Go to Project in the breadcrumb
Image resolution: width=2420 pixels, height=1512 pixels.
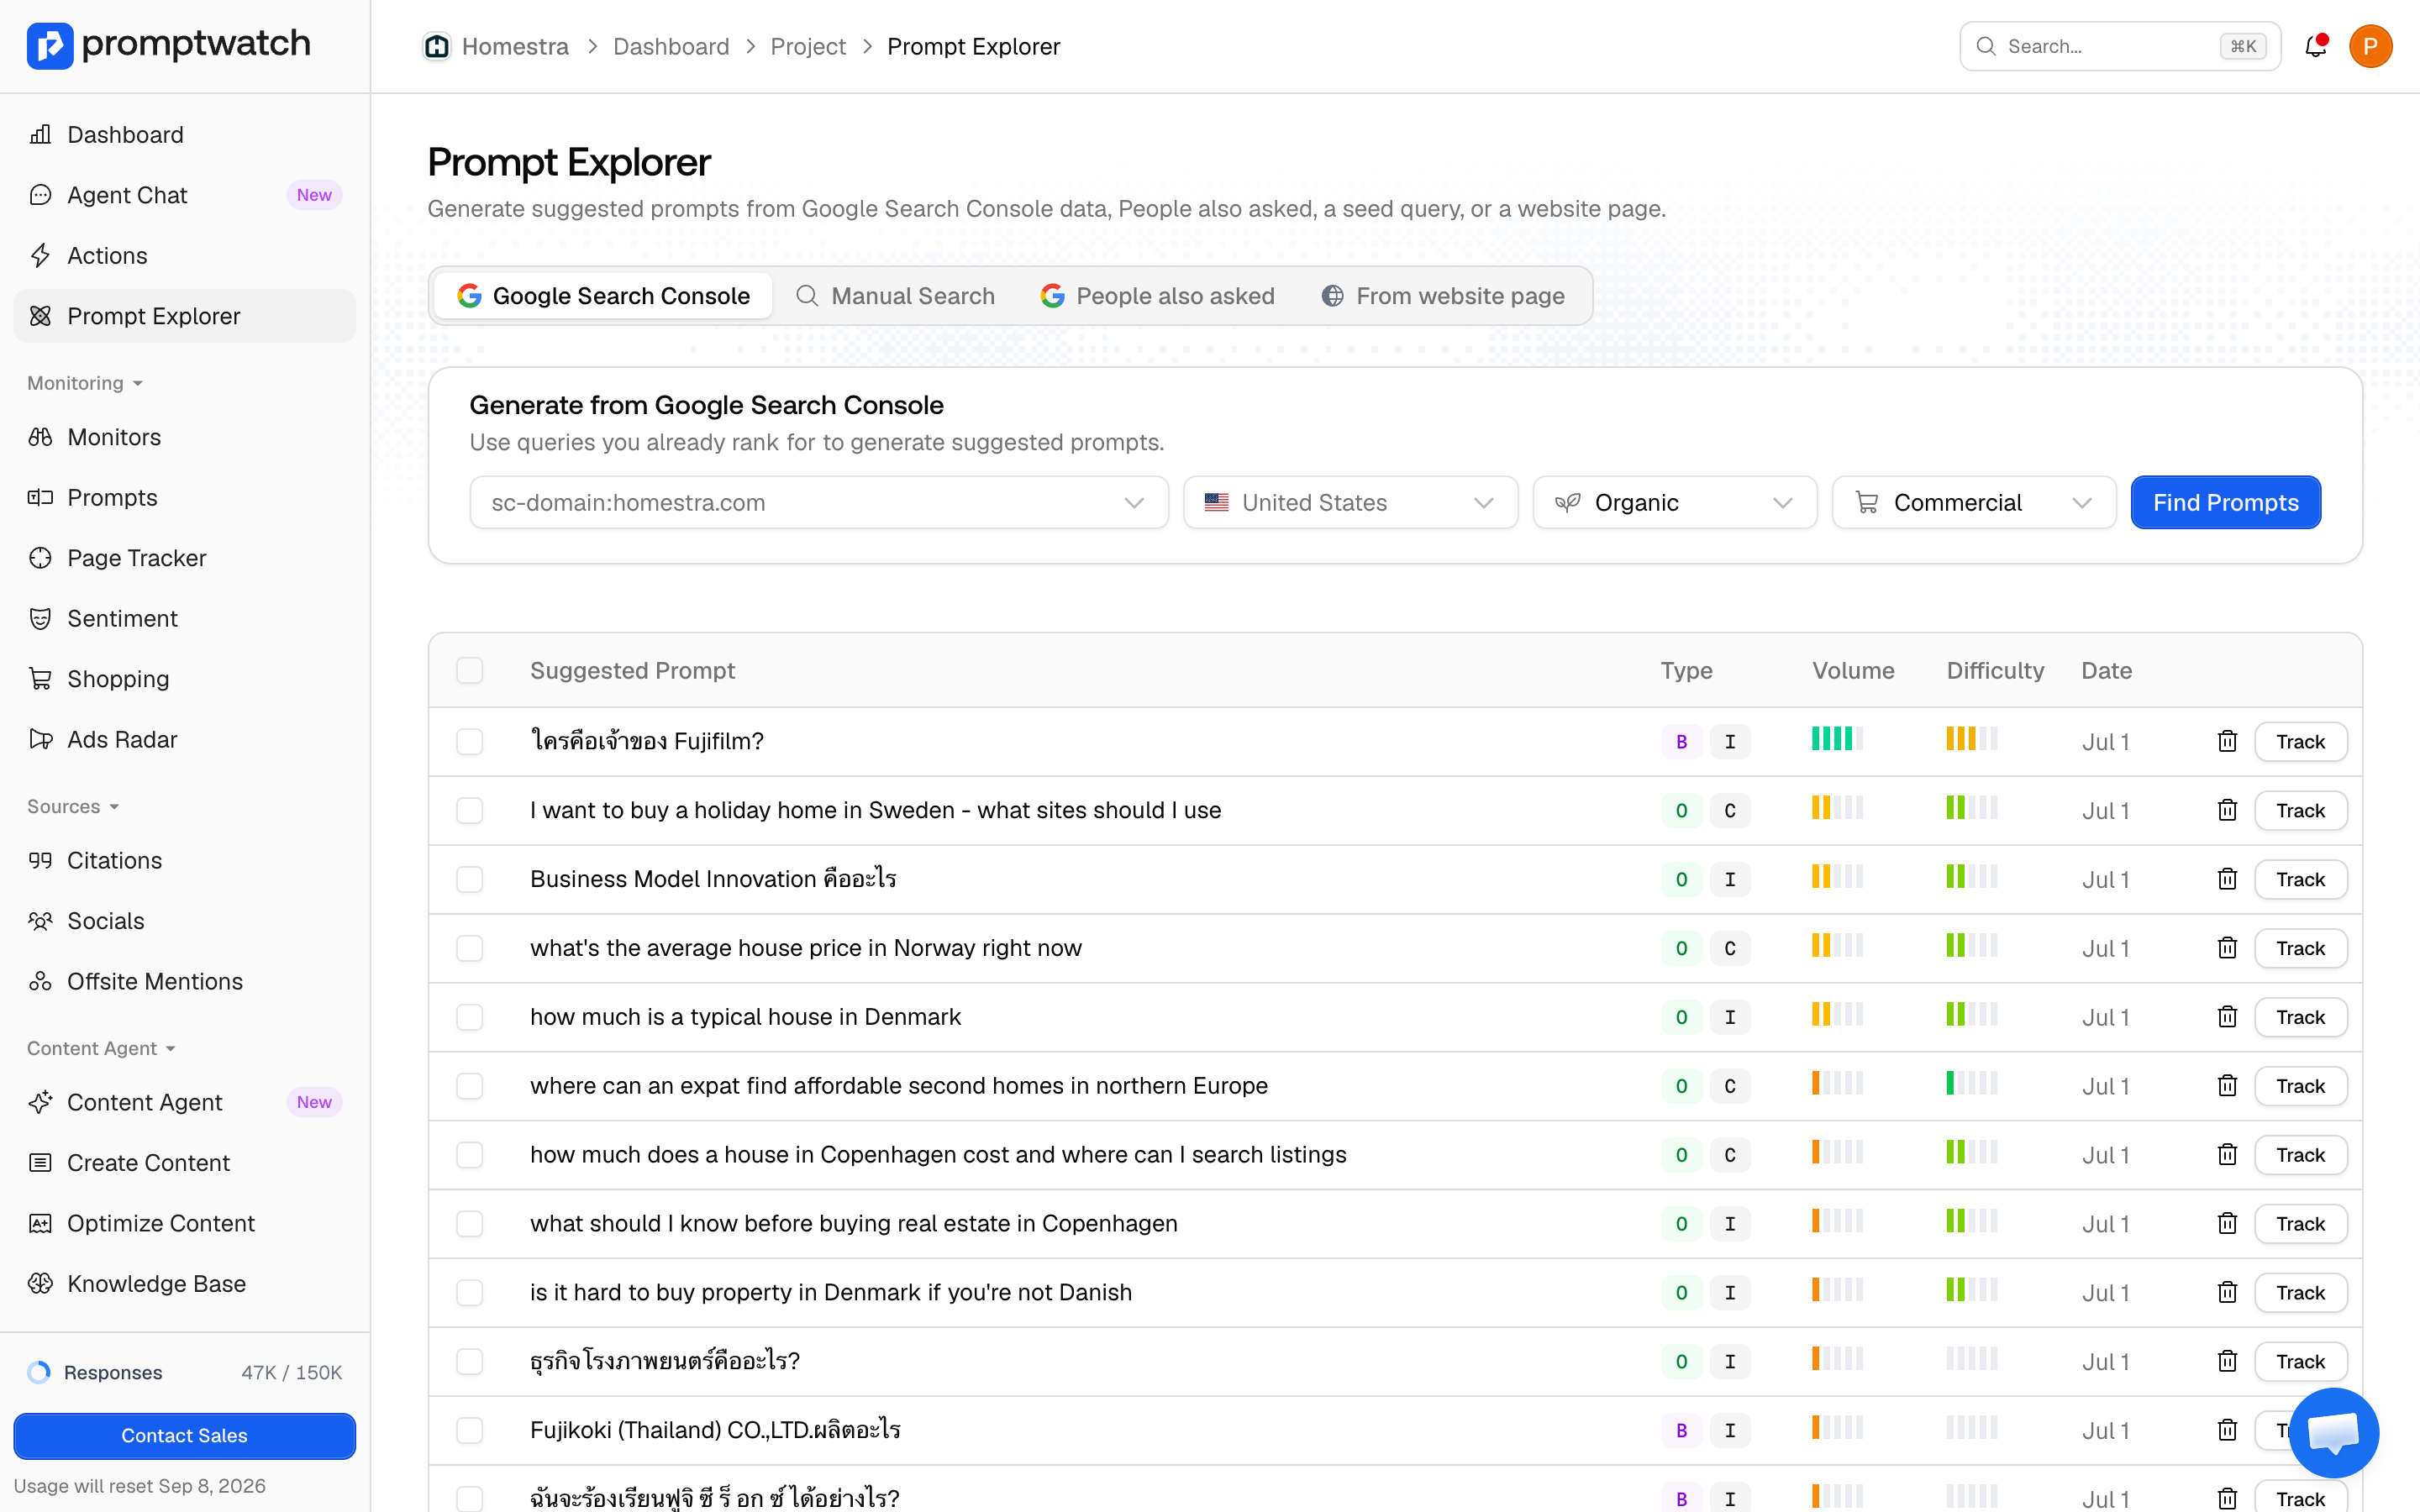tap(808, 46)
